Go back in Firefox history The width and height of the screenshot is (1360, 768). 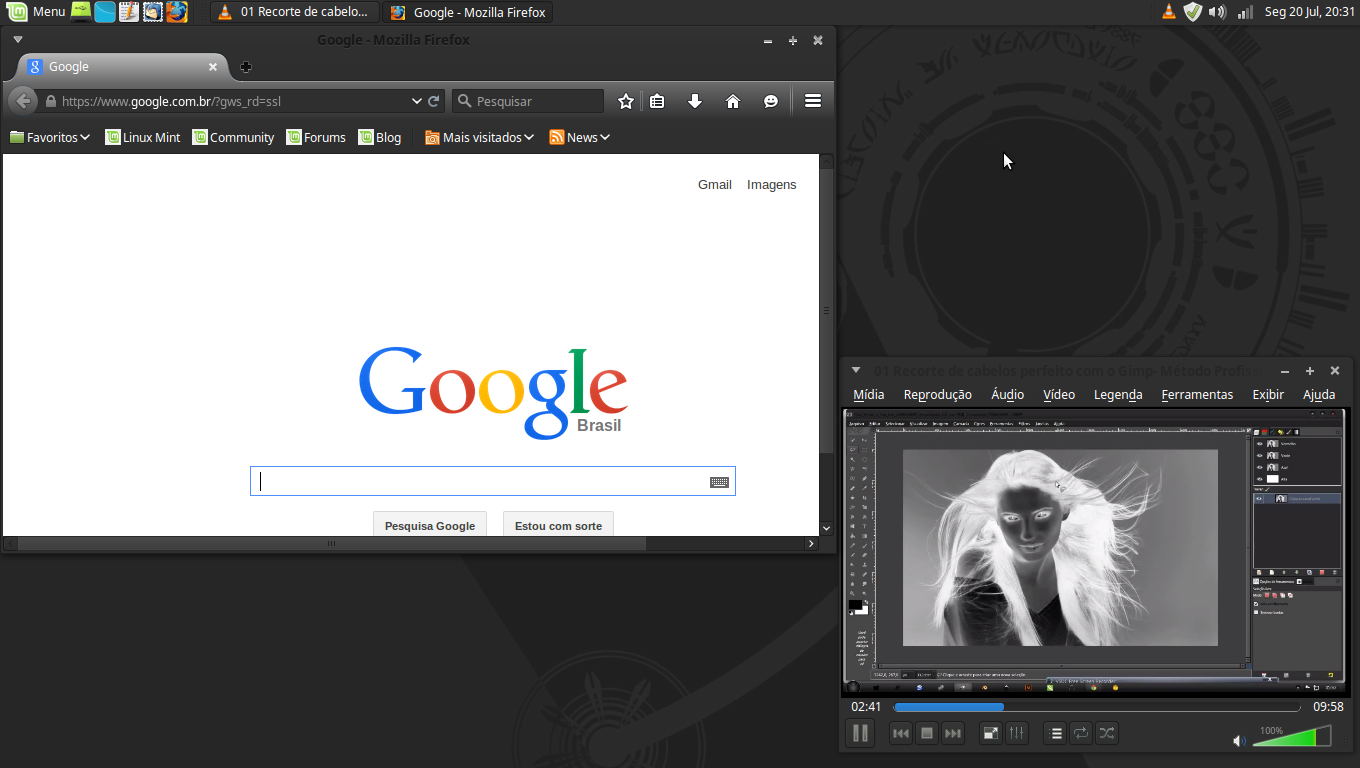point(23,101)
